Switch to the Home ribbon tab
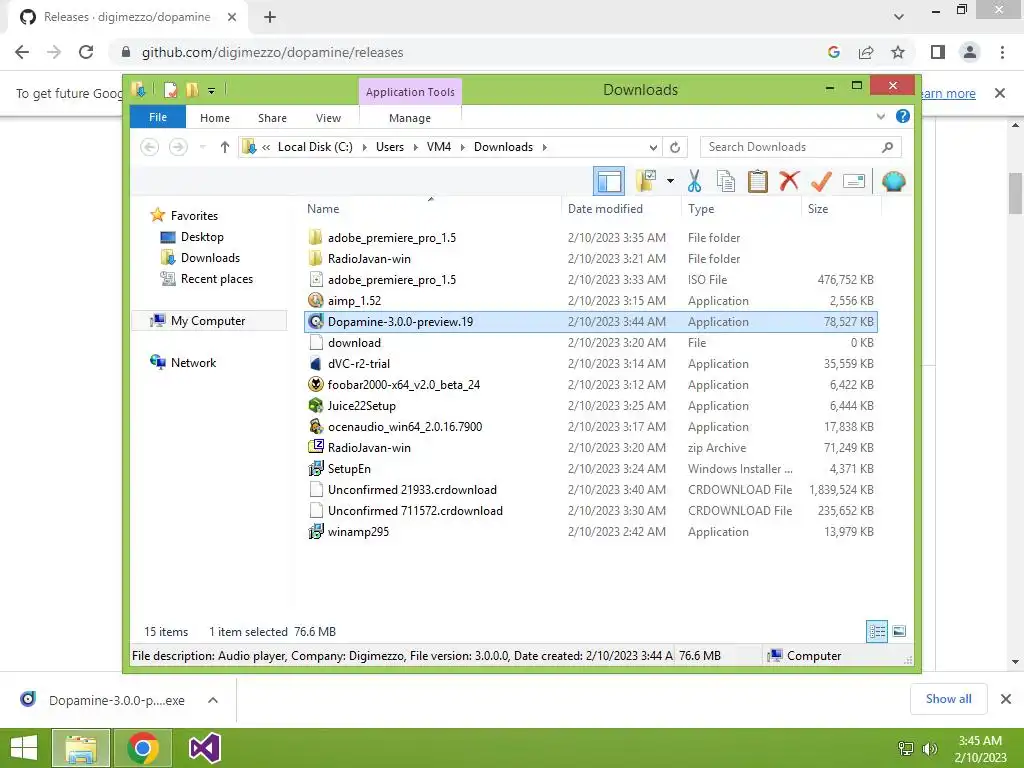This screenshot has height=768, width=1024. (x=215, y=118)
